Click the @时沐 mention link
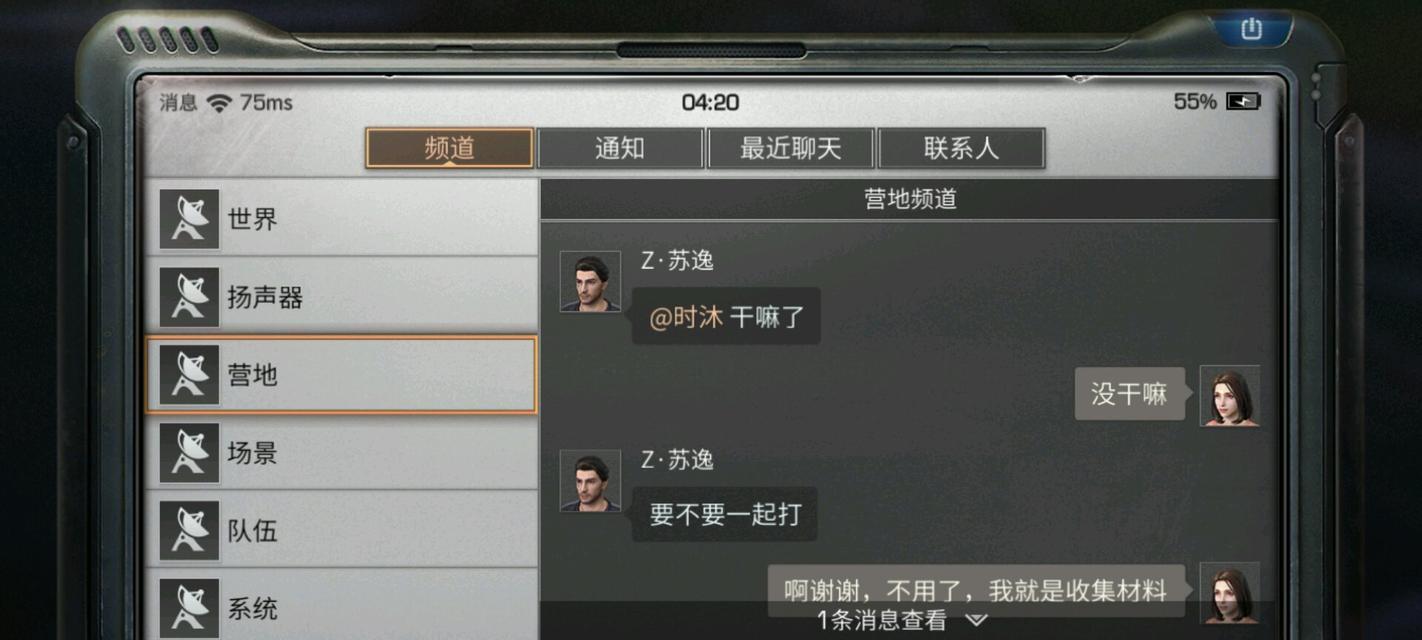Image resolution: width=1422 pixels, height=640 pixels. tap(686, 317)
